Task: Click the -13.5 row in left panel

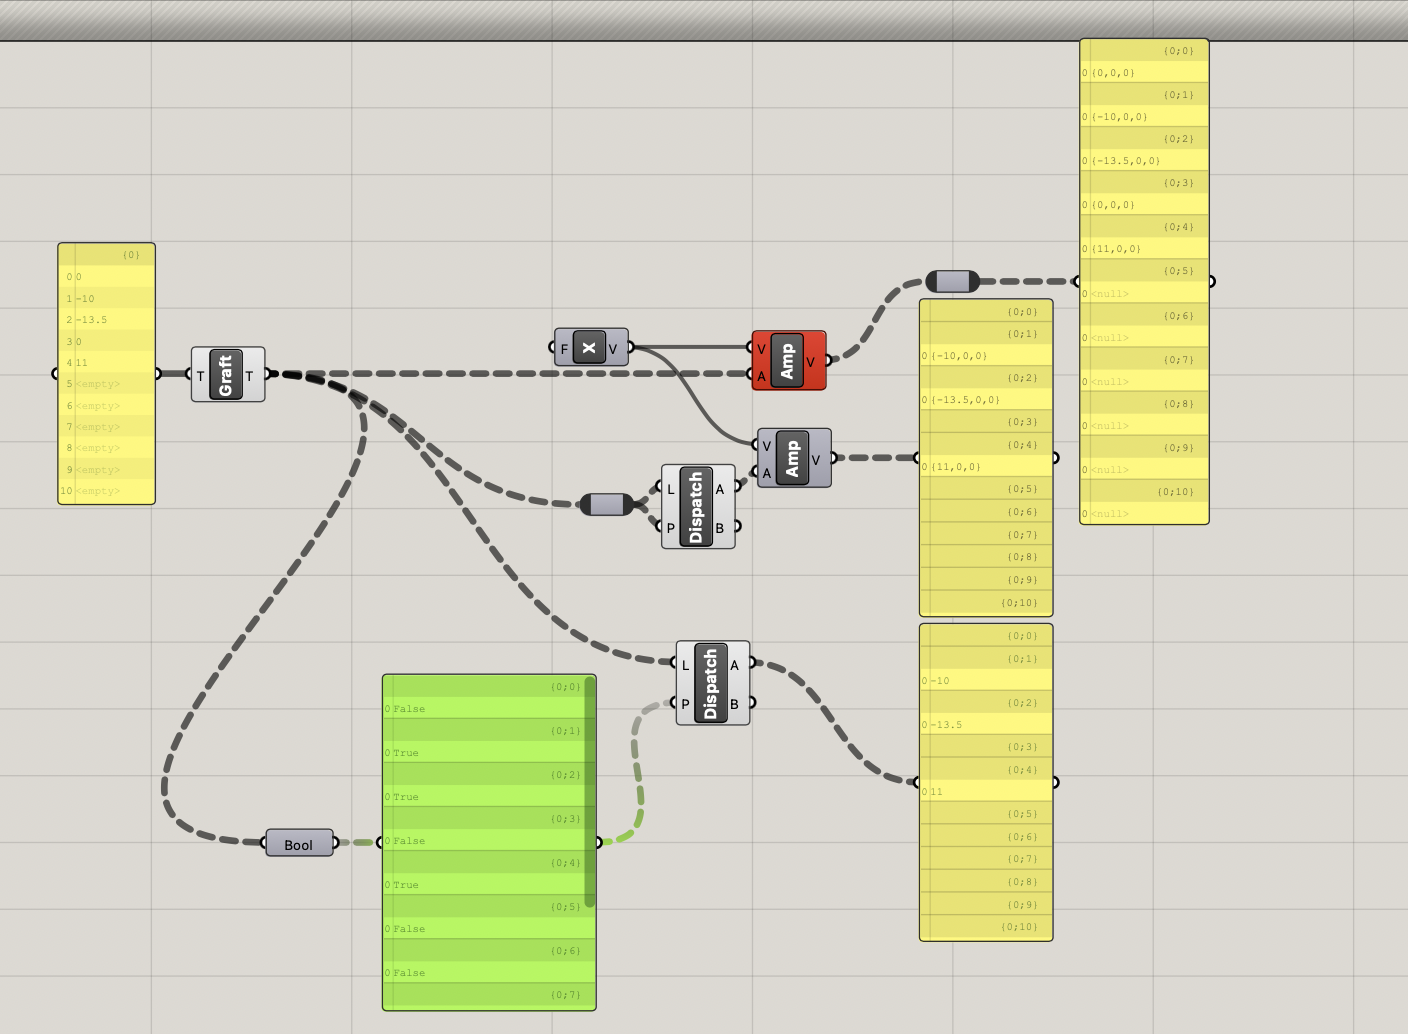Action: pyautogui.click(x=107, y=320)
